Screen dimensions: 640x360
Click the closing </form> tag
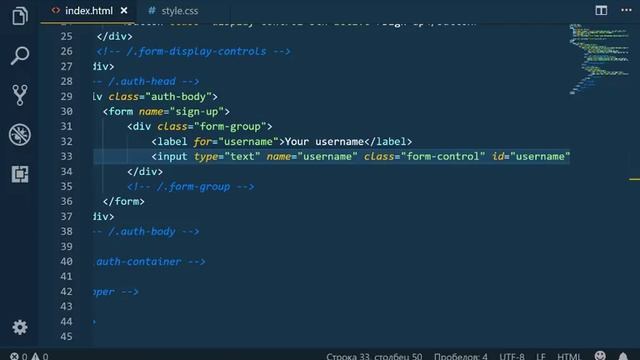click(x=124, y=202)
